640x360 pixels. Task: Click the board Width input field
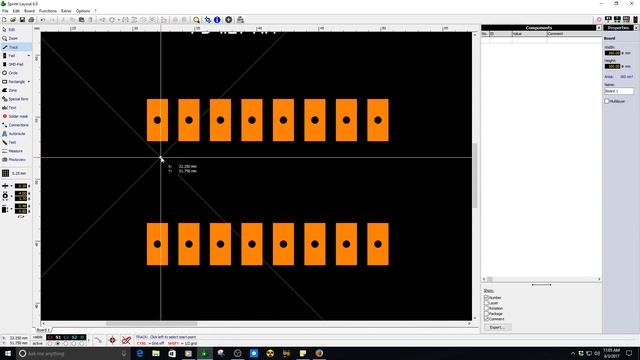tap(612, 53)
